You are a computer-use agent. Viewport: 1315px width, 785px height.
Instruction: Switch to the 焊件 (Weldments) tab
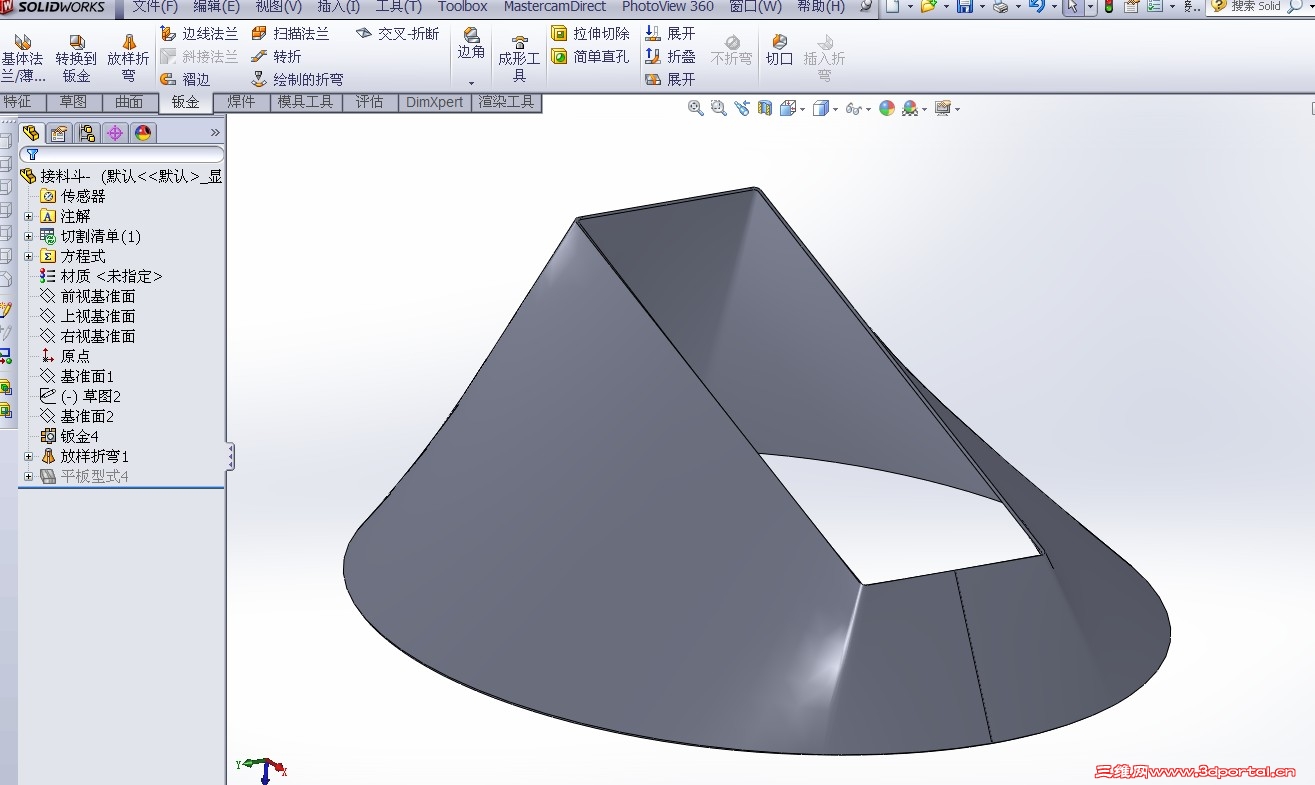pyautogui.click(x=241, y=102)
